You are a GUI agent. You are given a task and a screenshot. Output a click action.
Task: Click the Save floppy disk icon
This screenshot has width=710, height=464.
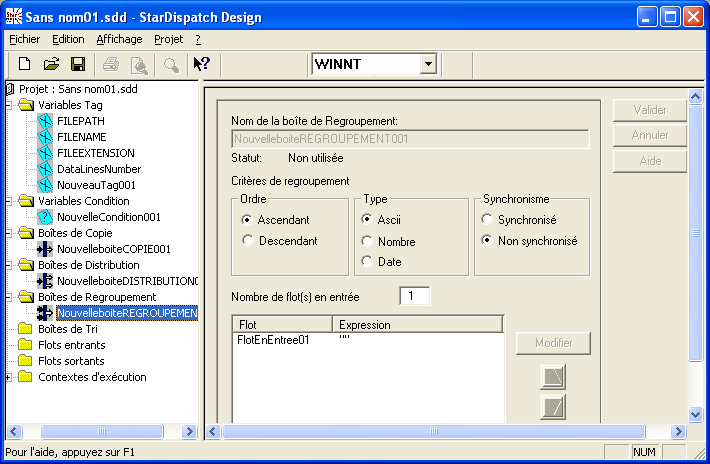77,64
